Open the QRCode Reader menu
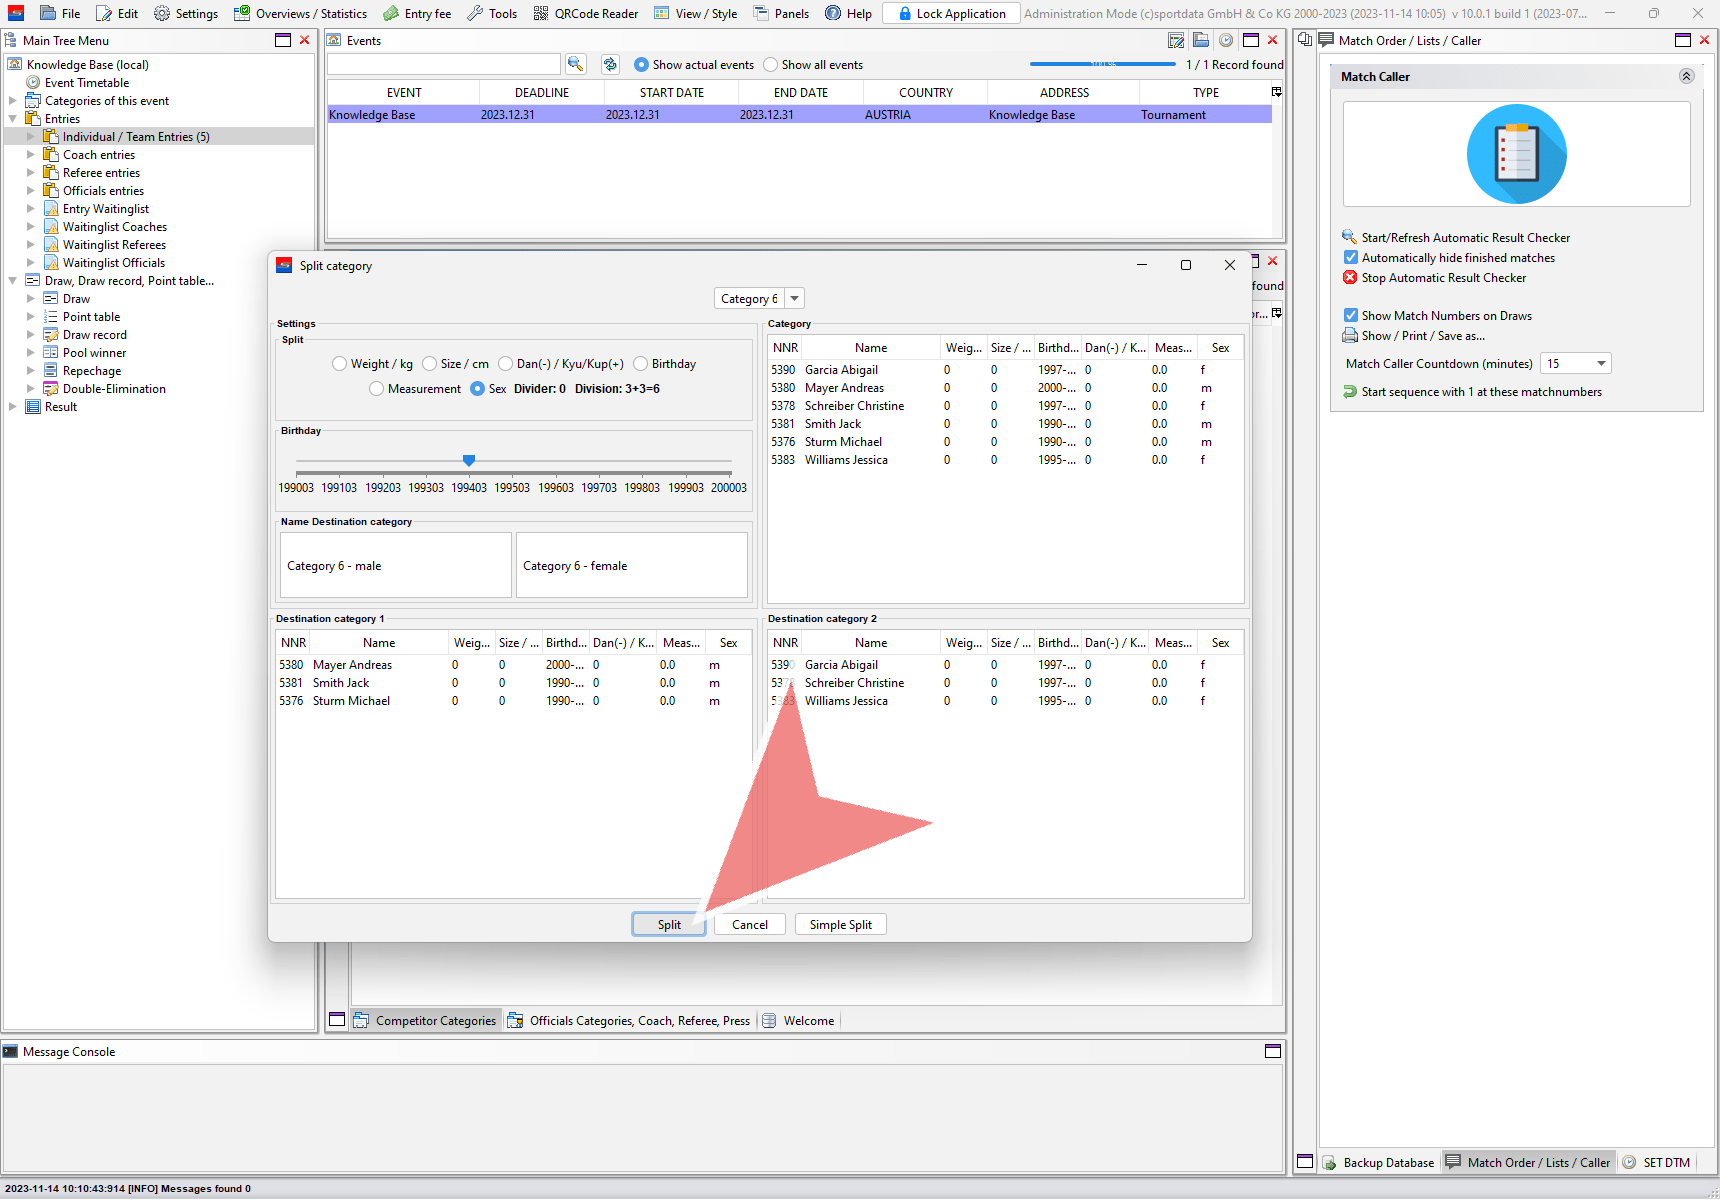Viewport: 1720px width, 1200px height. 586,13
